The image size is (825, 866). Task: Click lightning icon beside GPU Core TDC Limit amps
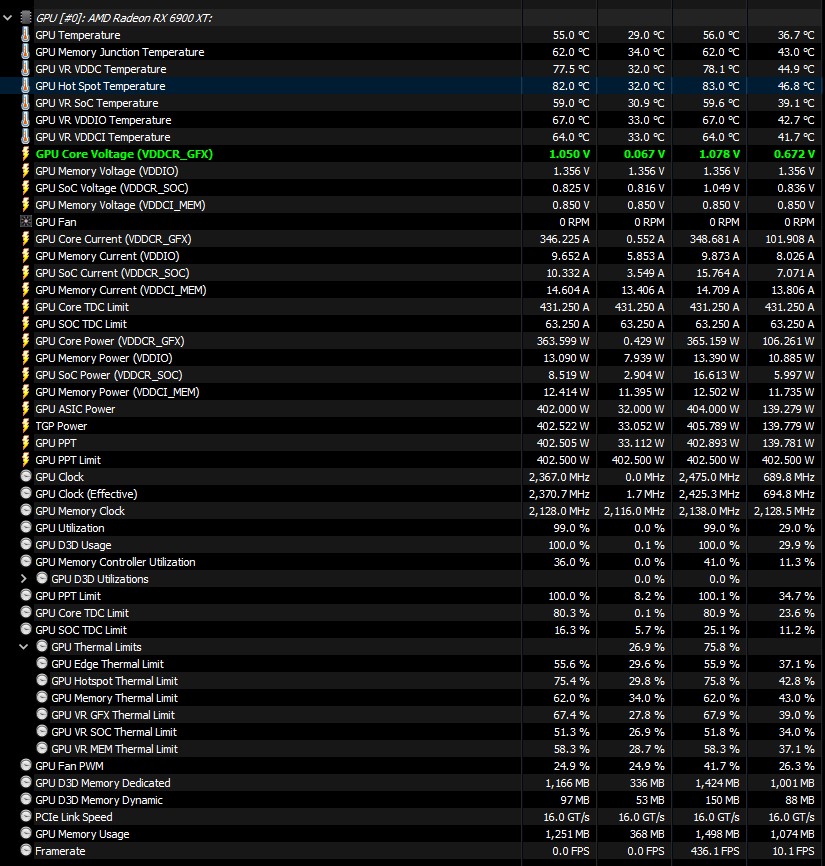[25, 307]
